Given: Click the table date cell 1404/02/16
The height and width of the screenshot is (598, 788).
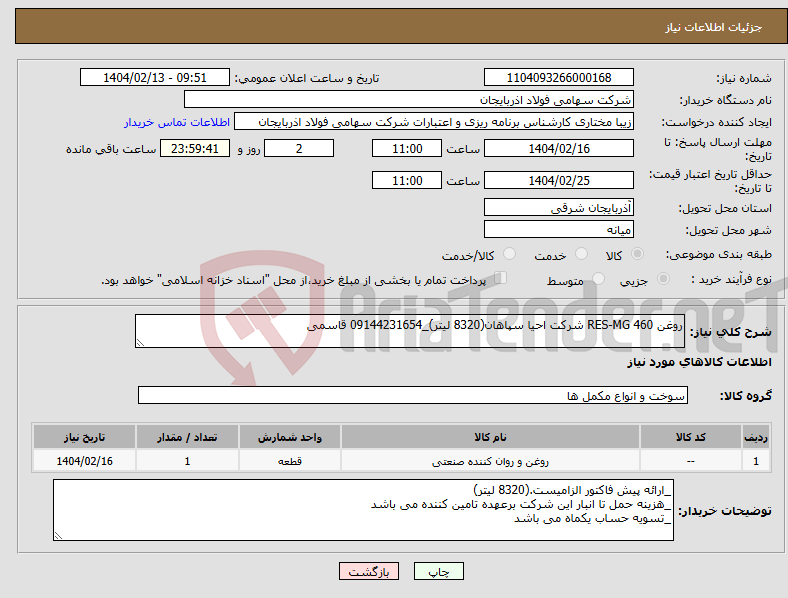Looking at the screenshot, I should [84, 461].
